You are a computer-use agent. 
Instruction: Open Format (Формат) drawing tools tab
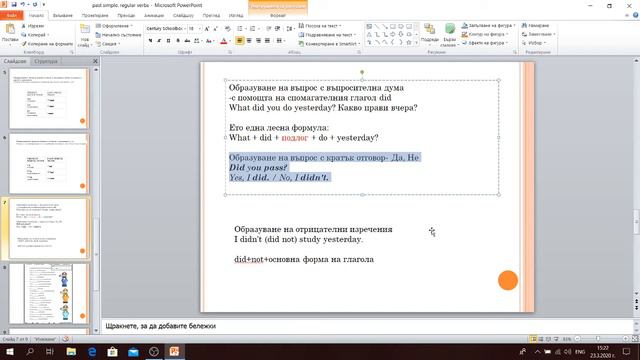278,16
